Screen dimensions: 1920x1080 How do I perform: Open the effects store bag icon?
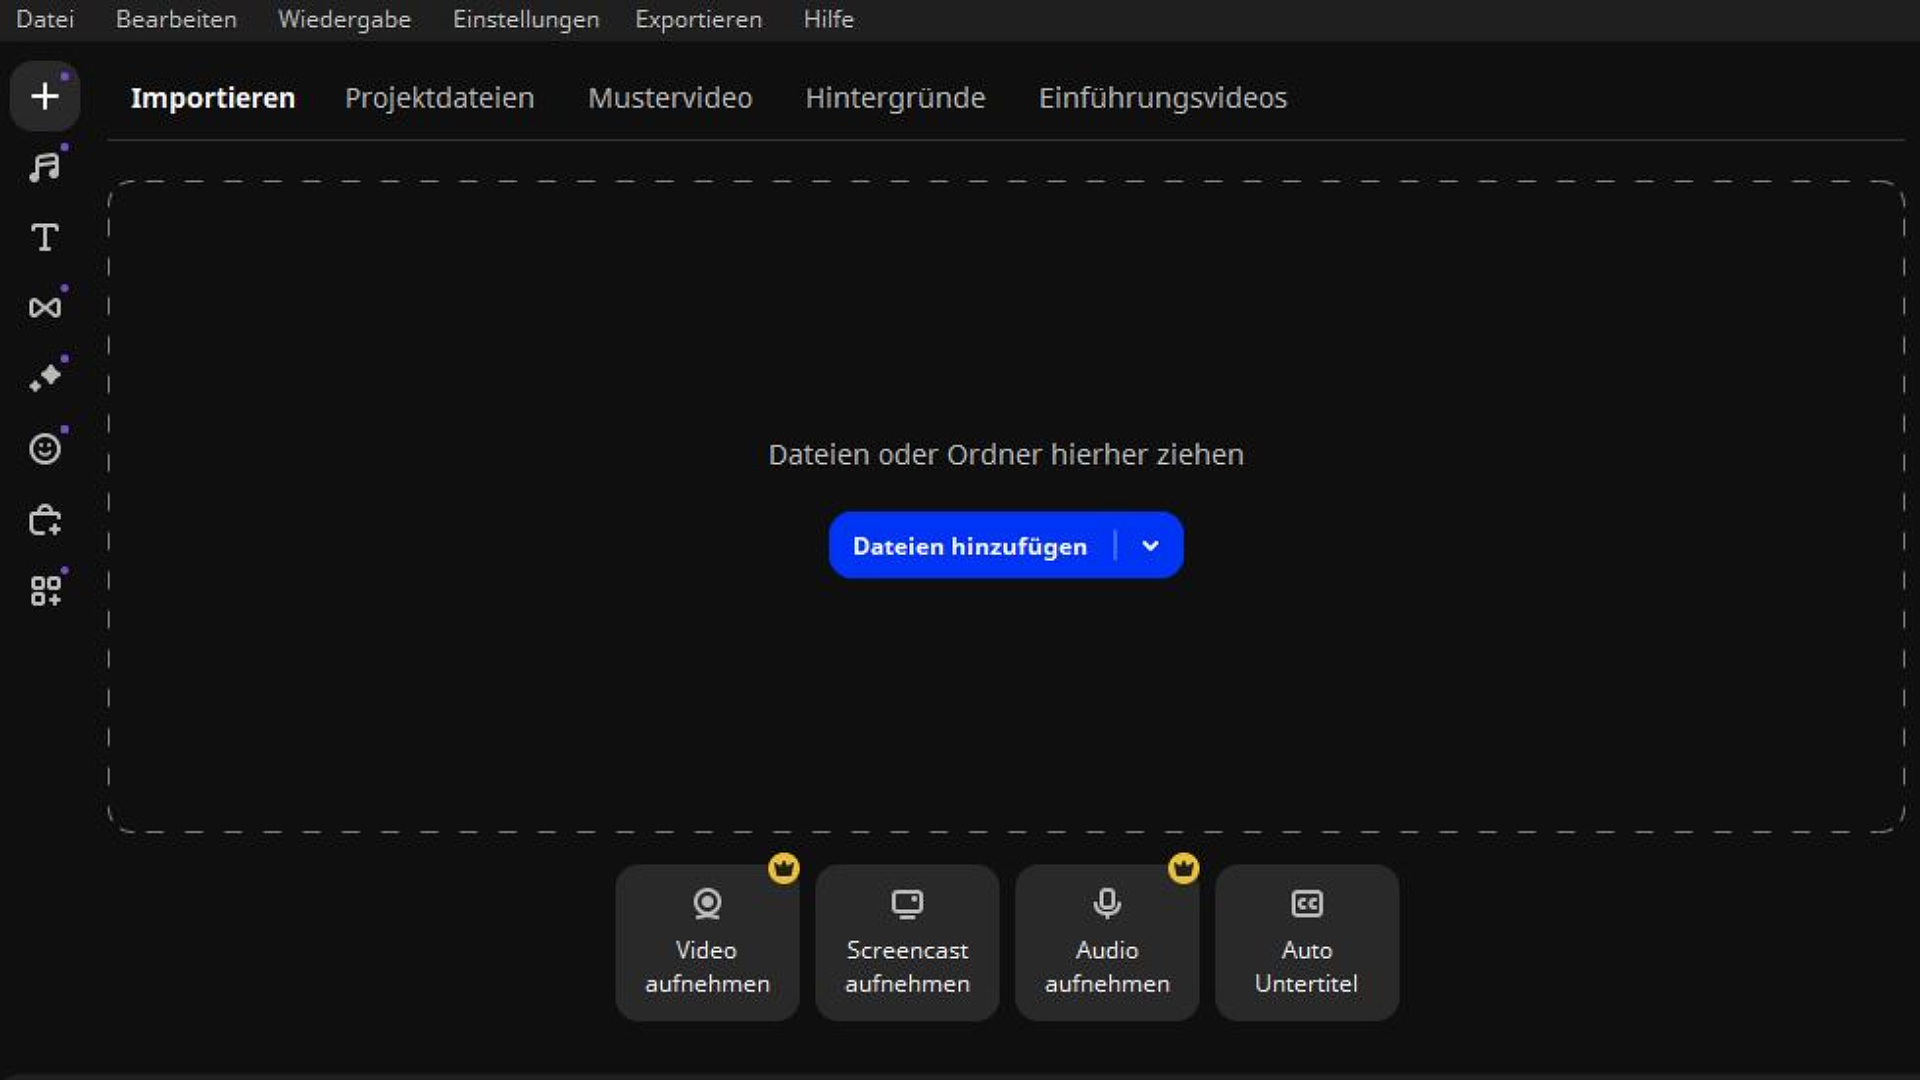[x=45, y=520]
